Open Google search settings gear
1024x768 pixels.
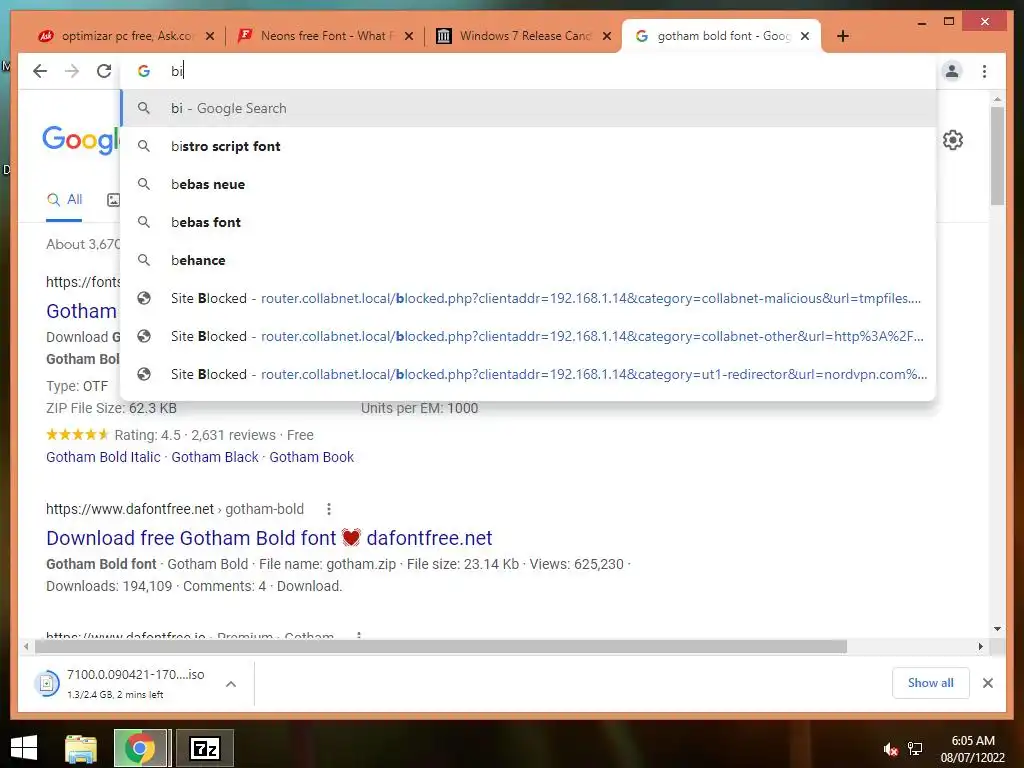click(x=953, y=140)
